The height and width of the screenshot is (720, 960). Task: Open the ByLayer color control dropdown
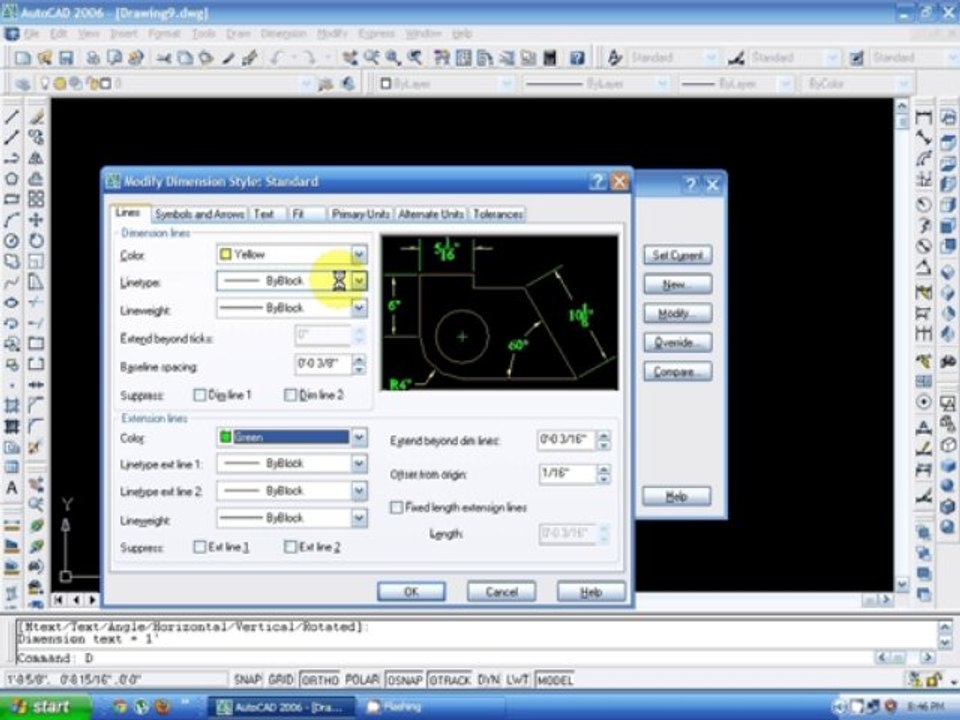[x=507, y=83]
